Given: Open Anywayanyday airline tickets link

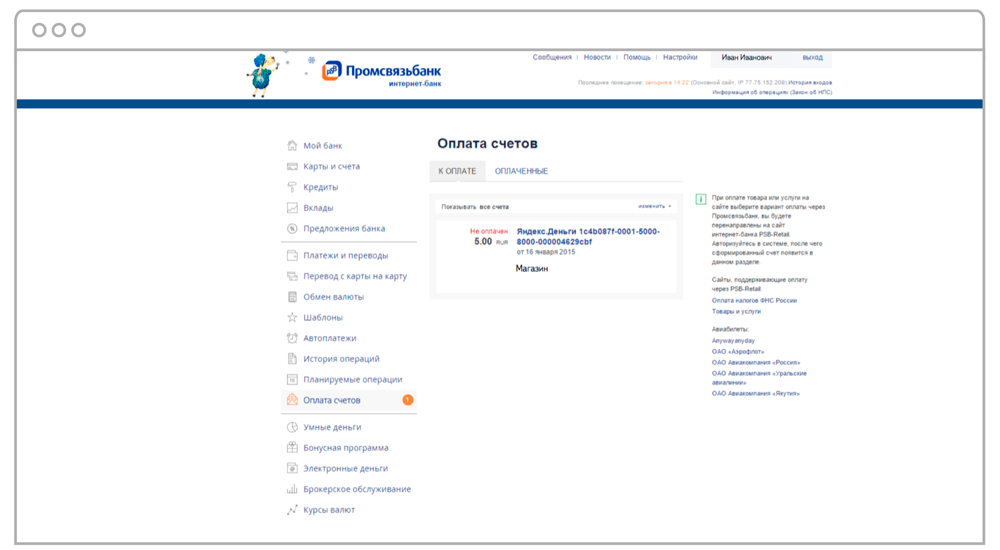Looking at the screenshot, I should click(733, 341).
